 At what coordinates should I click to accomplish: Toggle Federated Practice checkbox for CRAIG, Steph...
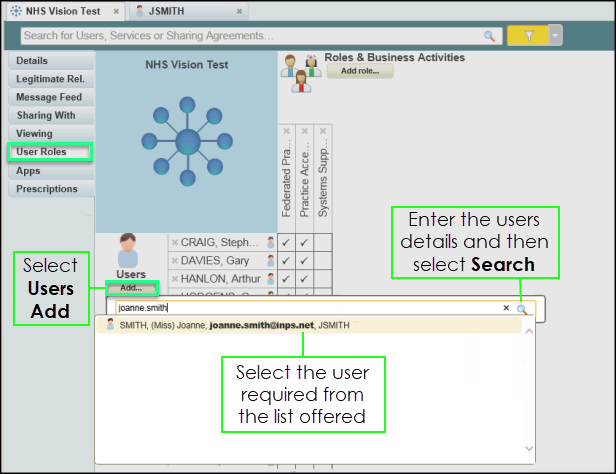(x=286, y=242)
